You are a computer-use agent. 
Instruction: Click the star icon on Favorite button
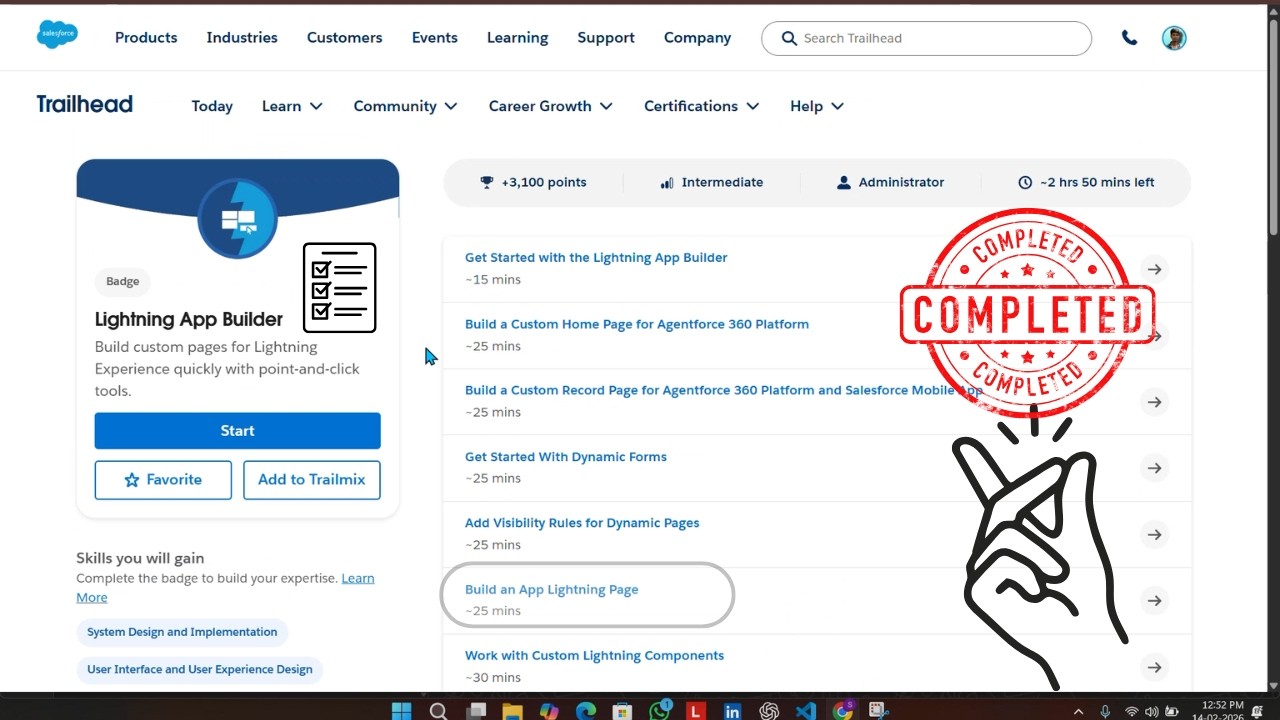tap(132, 480)
